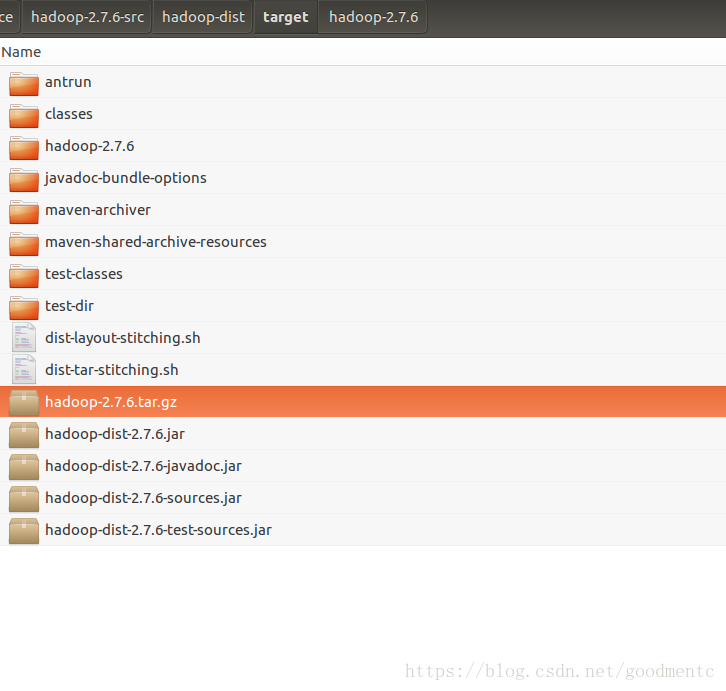Click hadoop-dist-2.7.6.jar package icon
Image resolution: width=726 pixels, height=691 pixels.
24,434
